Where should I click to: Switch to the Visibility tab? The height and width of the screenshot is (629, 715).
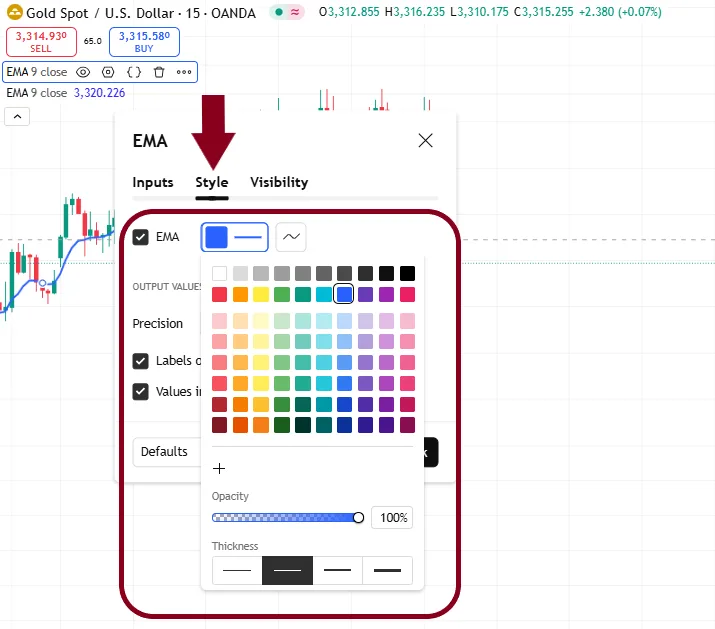[x=279, y=182]
